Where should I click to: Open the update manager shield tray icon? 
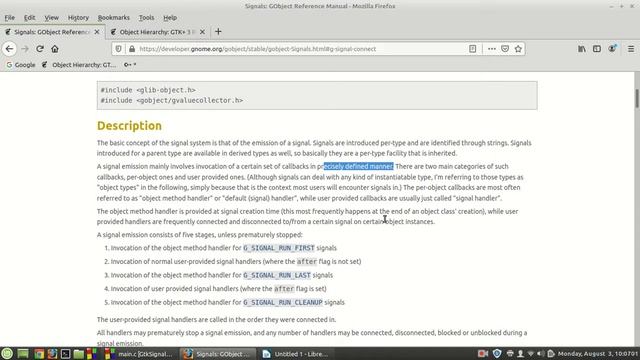tap(497, 353)
